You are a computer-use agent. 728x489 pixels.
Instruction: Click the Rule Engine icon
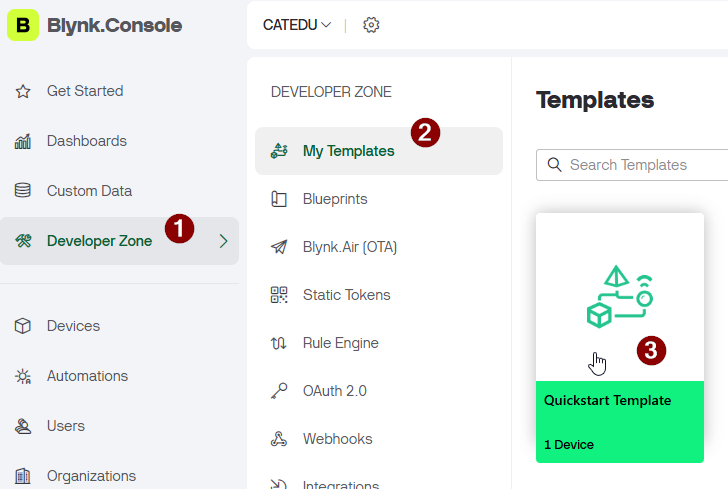[280, 343]
